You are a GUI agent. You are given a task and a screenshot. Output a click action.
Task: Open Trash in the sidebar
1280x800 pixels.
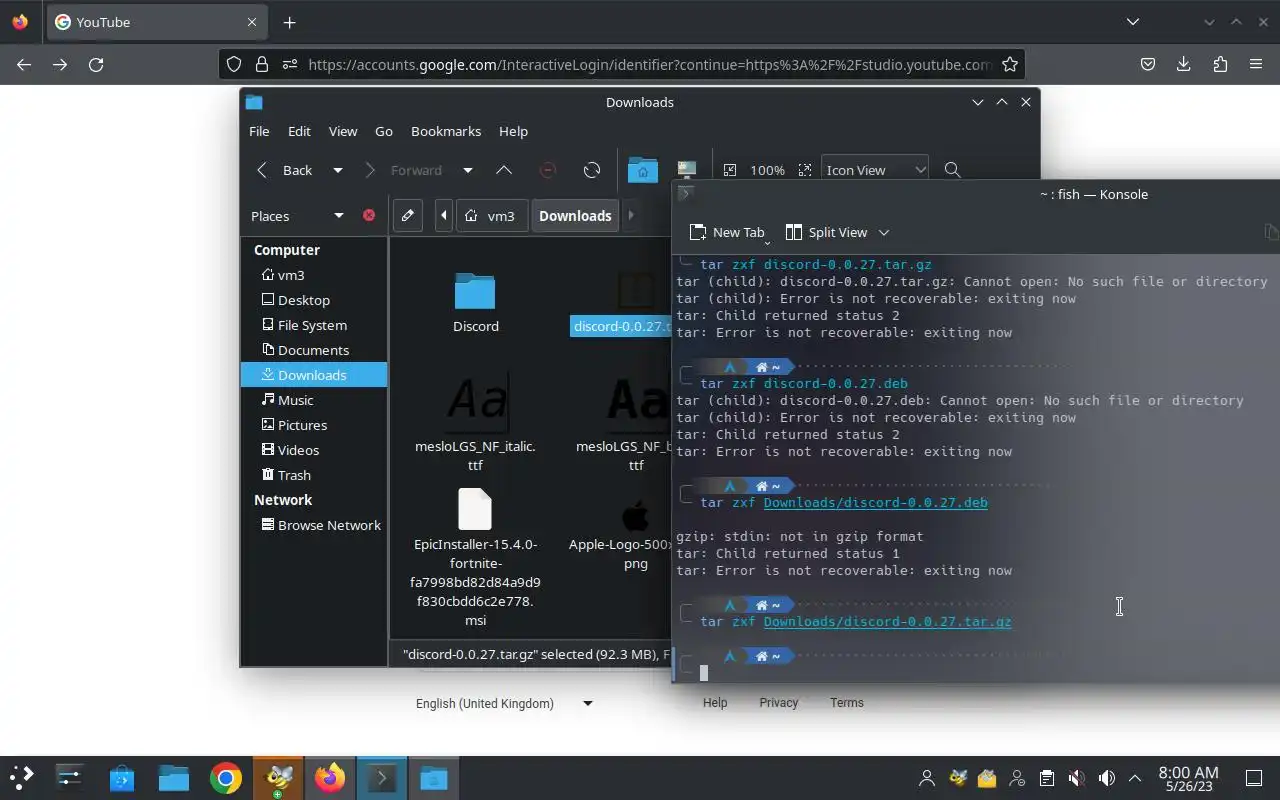pyautogui.click(x=314, y=475)
